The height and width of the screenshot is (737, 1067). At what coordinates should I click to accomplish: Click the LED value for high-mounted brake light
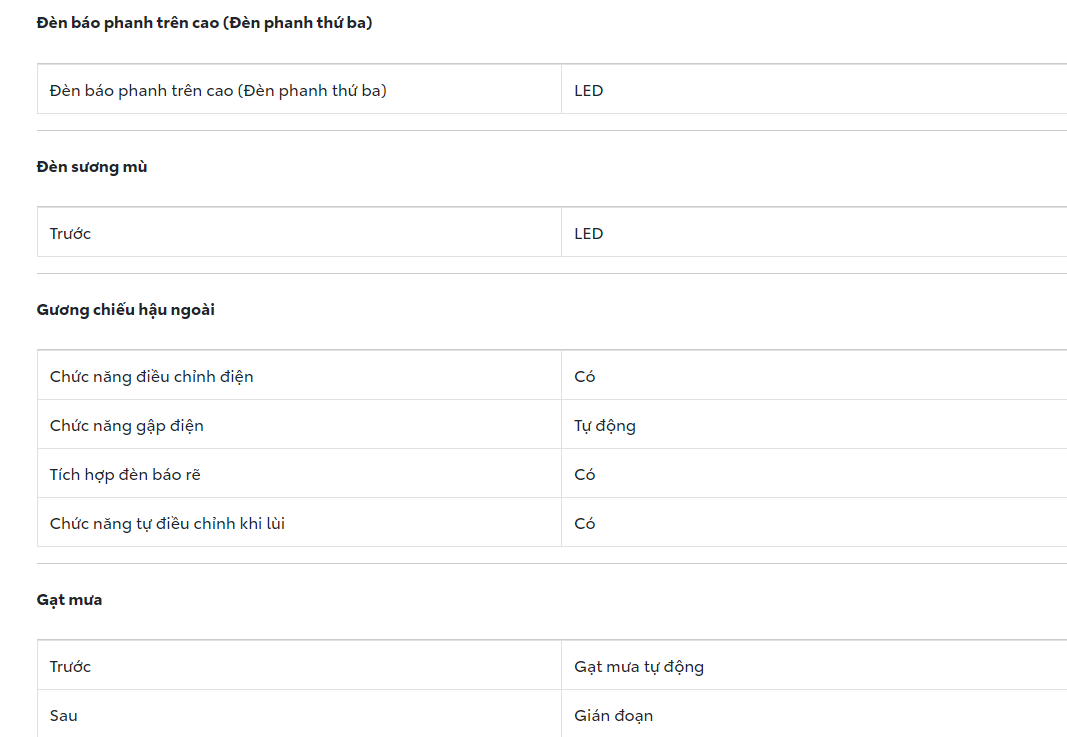(589, 91)
